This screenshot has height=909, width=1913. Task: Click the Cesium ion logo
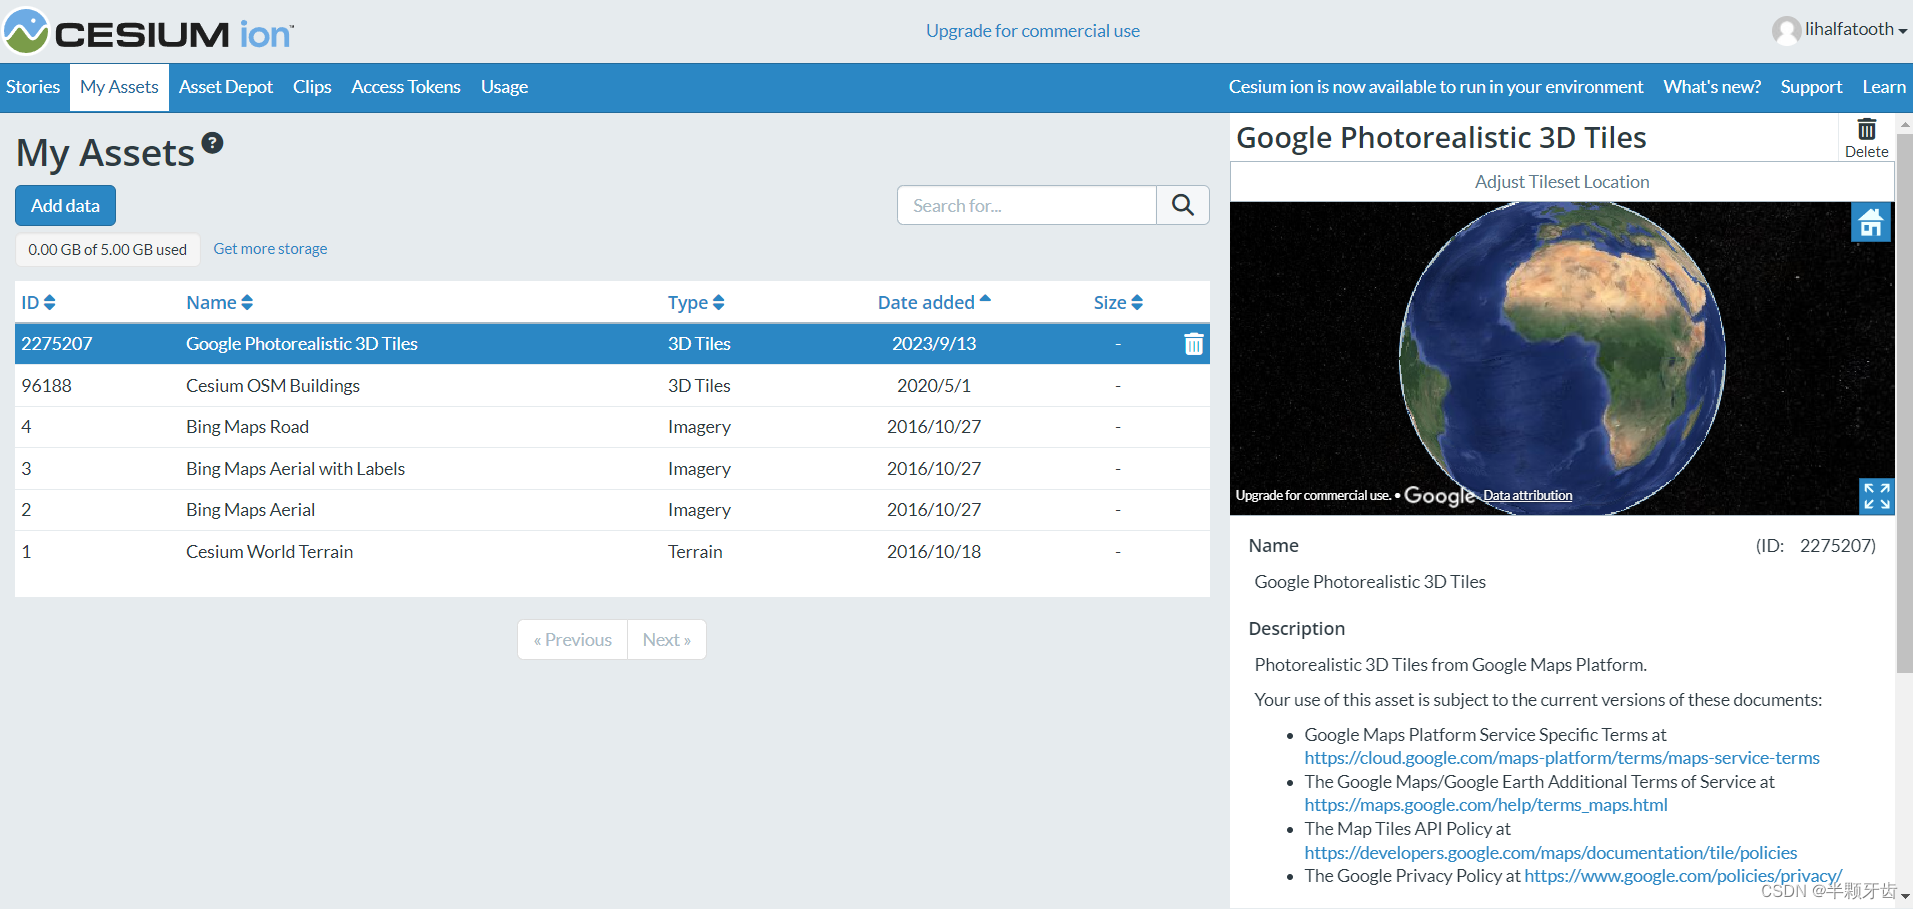coord(148,31)
